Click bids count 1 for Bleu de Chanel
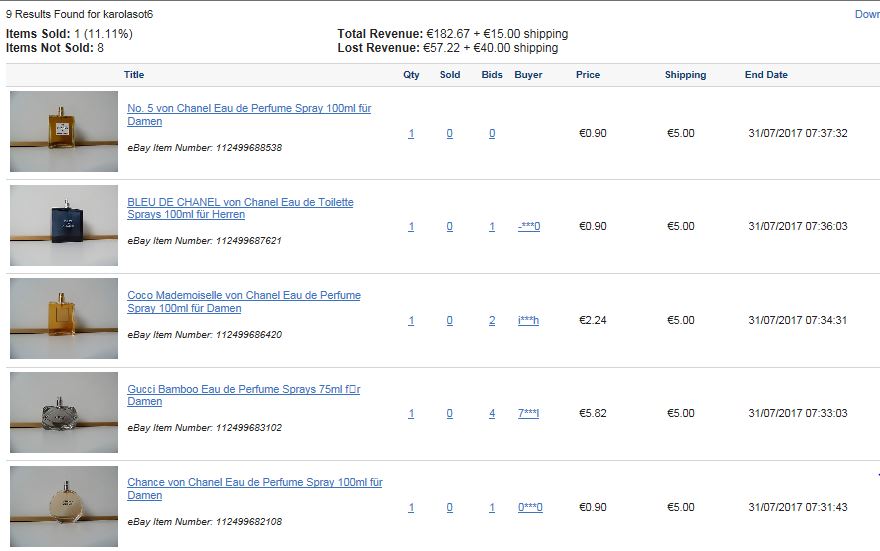 point(492,227)
